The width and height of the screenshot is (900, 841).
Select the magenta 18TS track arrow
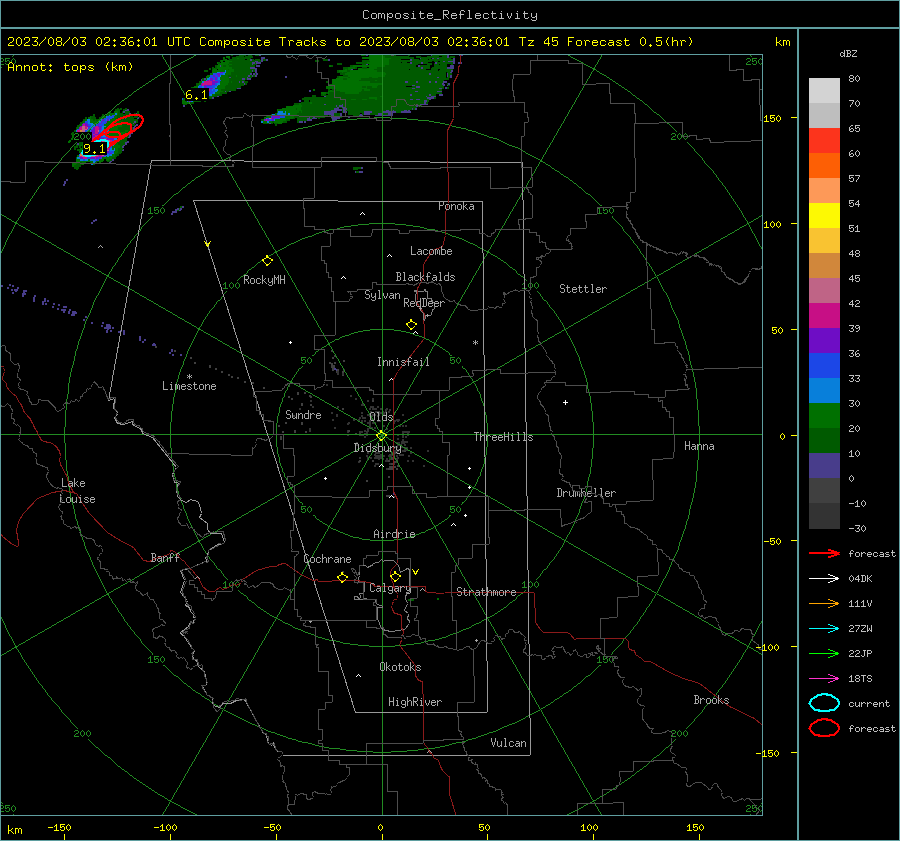[x=824, y=679]
